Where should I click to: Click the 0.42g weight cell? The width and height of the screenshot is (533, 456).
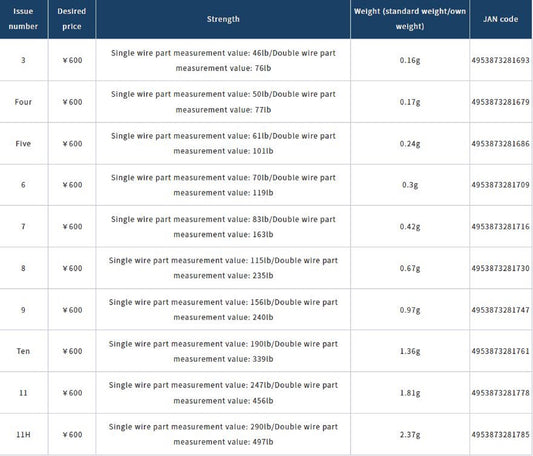tap(410, 226)
